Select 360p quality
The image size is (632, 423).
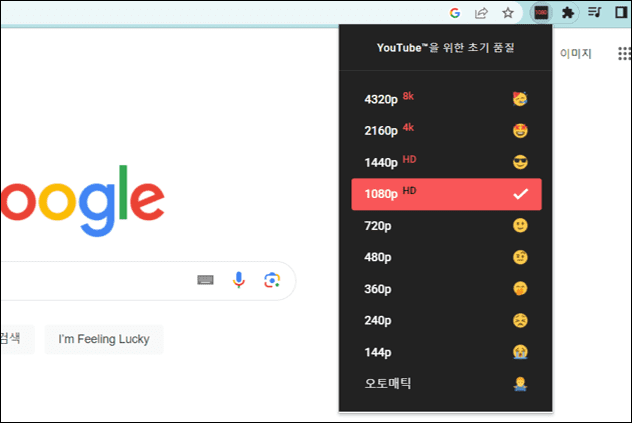point(446,289)
